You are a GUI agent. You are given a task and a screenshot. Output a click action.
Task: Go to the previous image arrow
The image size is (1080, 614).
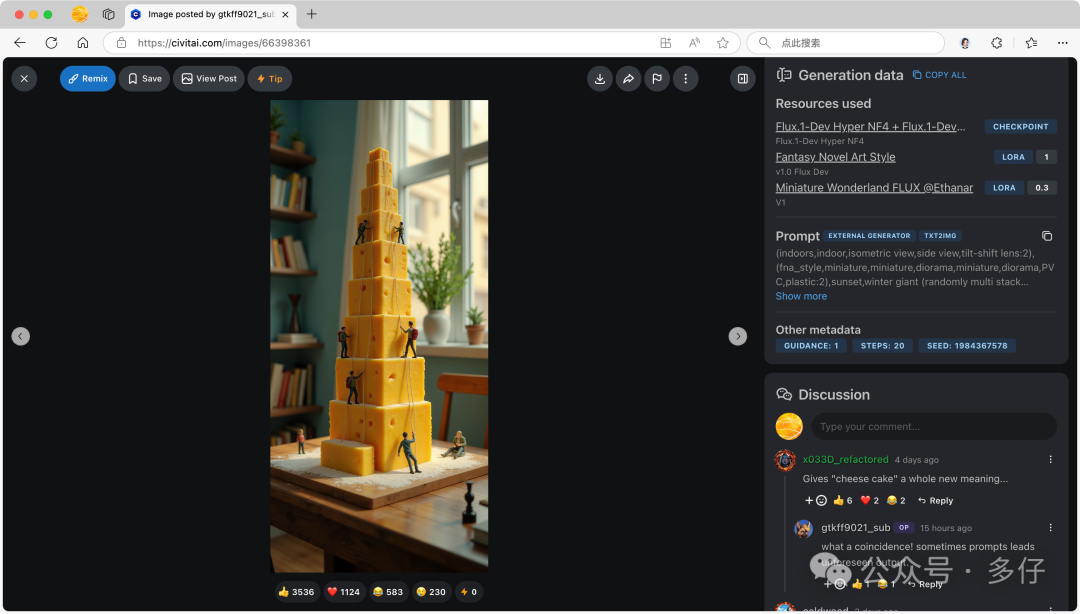[x=21, y=336]
